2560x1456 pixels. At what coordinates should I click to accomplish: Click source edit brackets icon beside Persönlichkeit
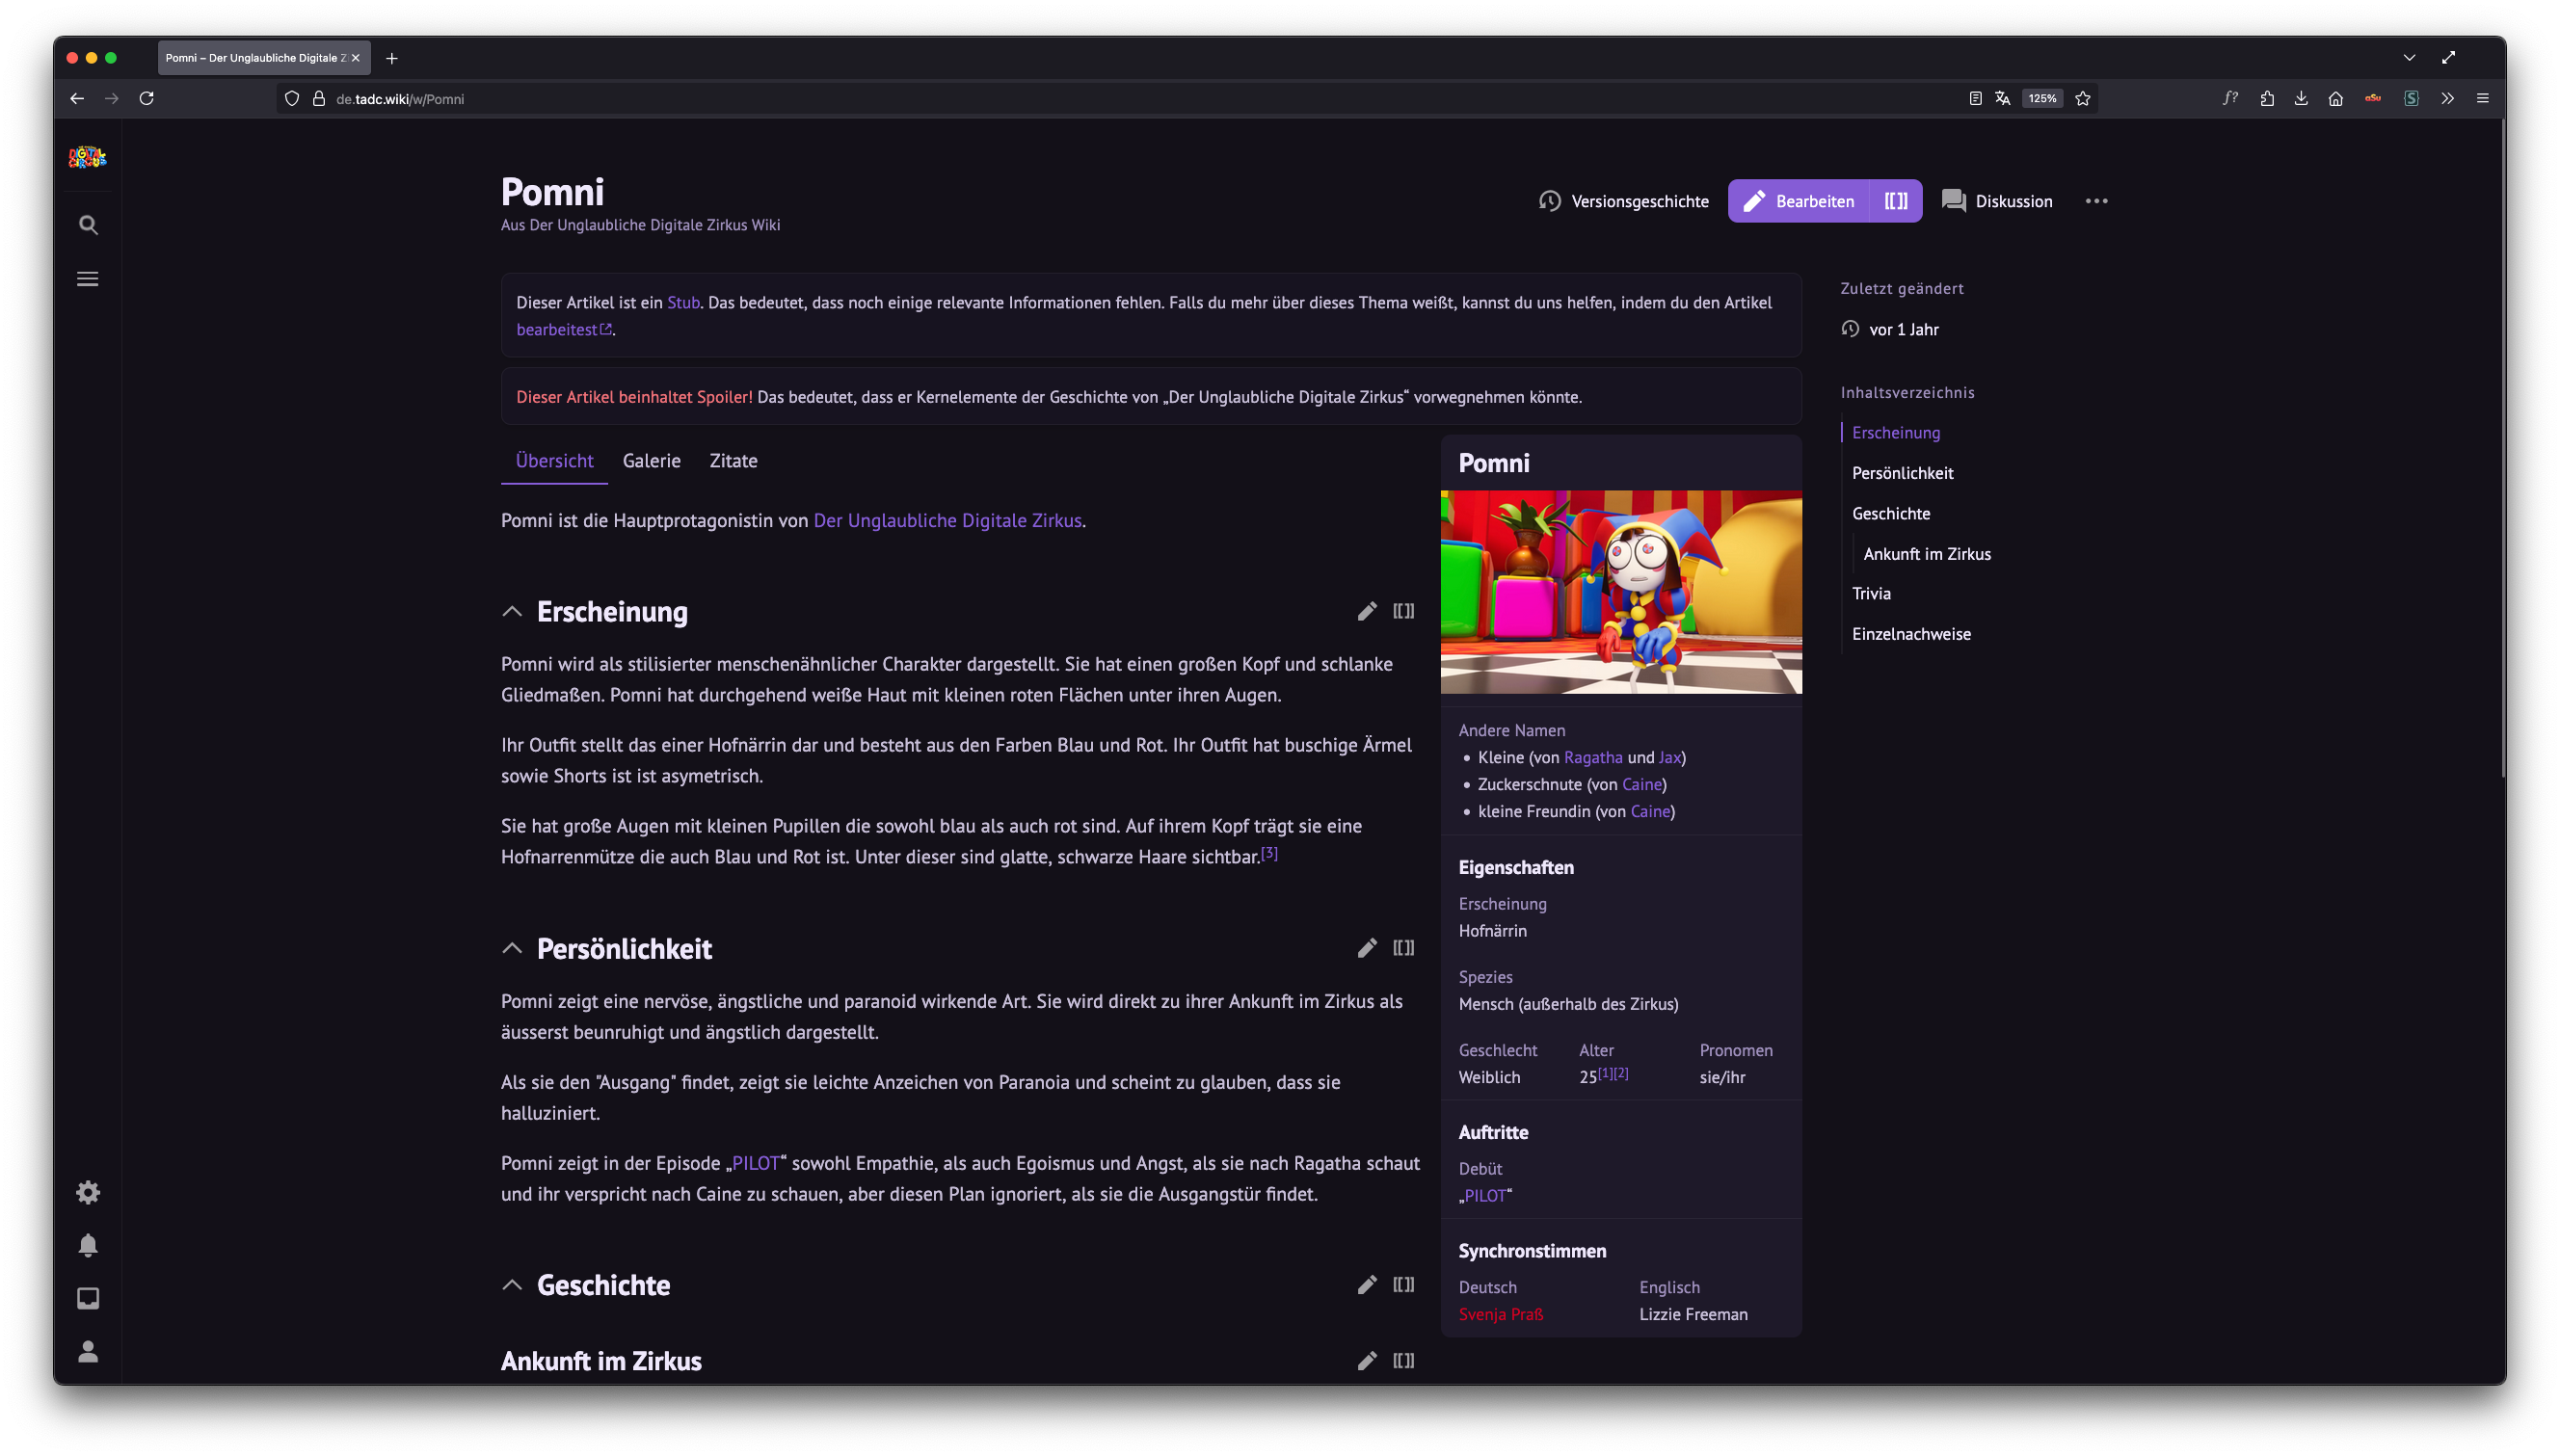pos(1403,948)
